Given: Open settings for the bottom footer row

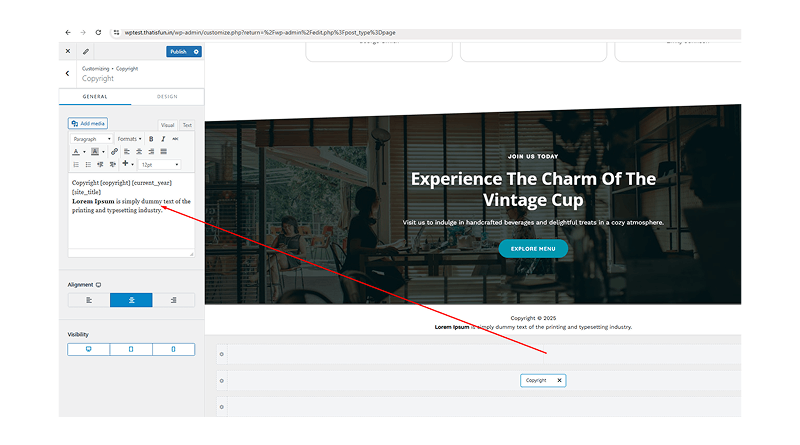Looking at the screenshot, I should (221, 407).
